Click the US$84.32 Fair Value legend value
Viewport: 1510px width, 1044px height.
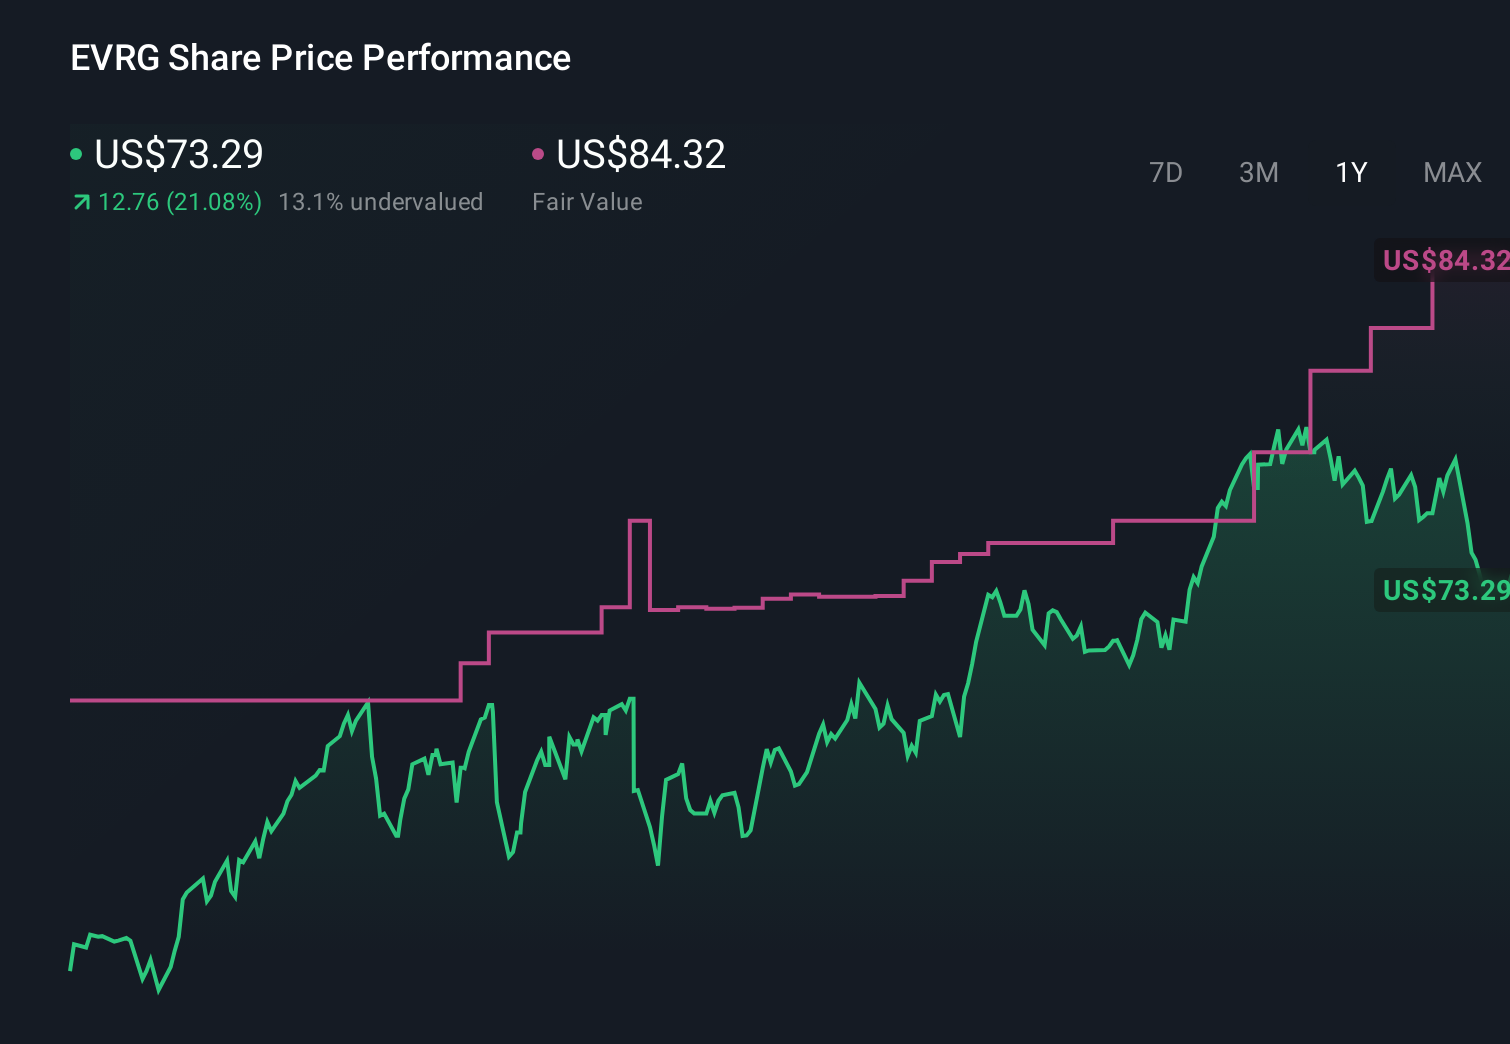click(641, 155)
